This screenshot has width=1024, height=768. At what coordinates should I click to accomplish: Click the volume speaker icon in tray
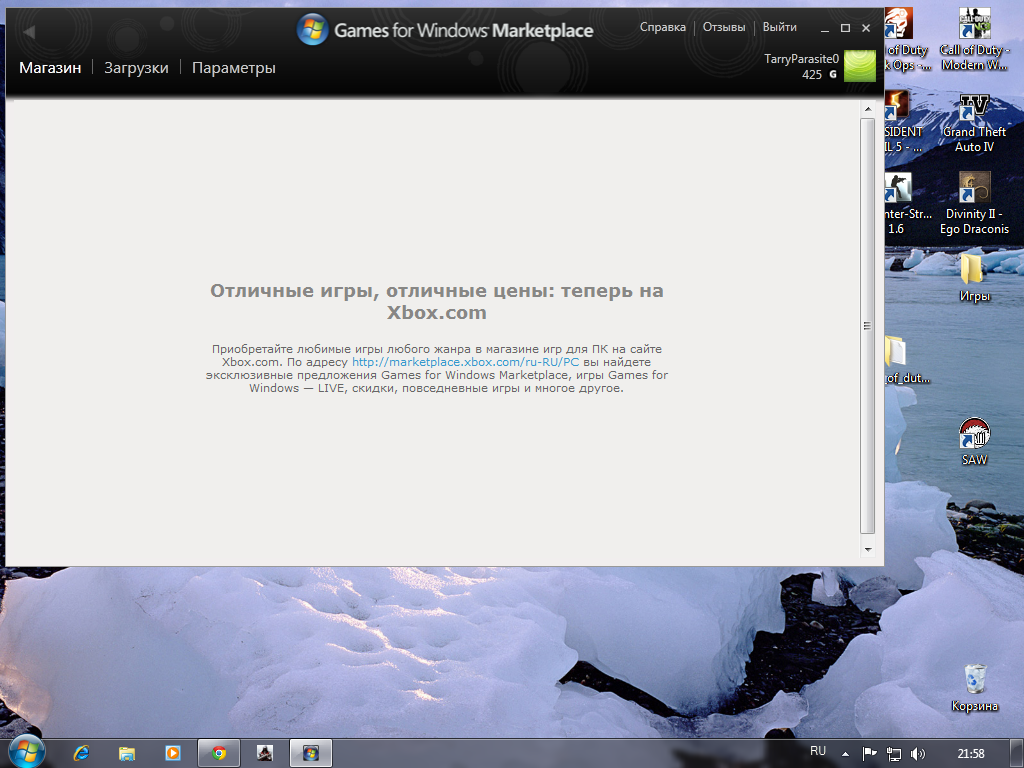[918, 753]
